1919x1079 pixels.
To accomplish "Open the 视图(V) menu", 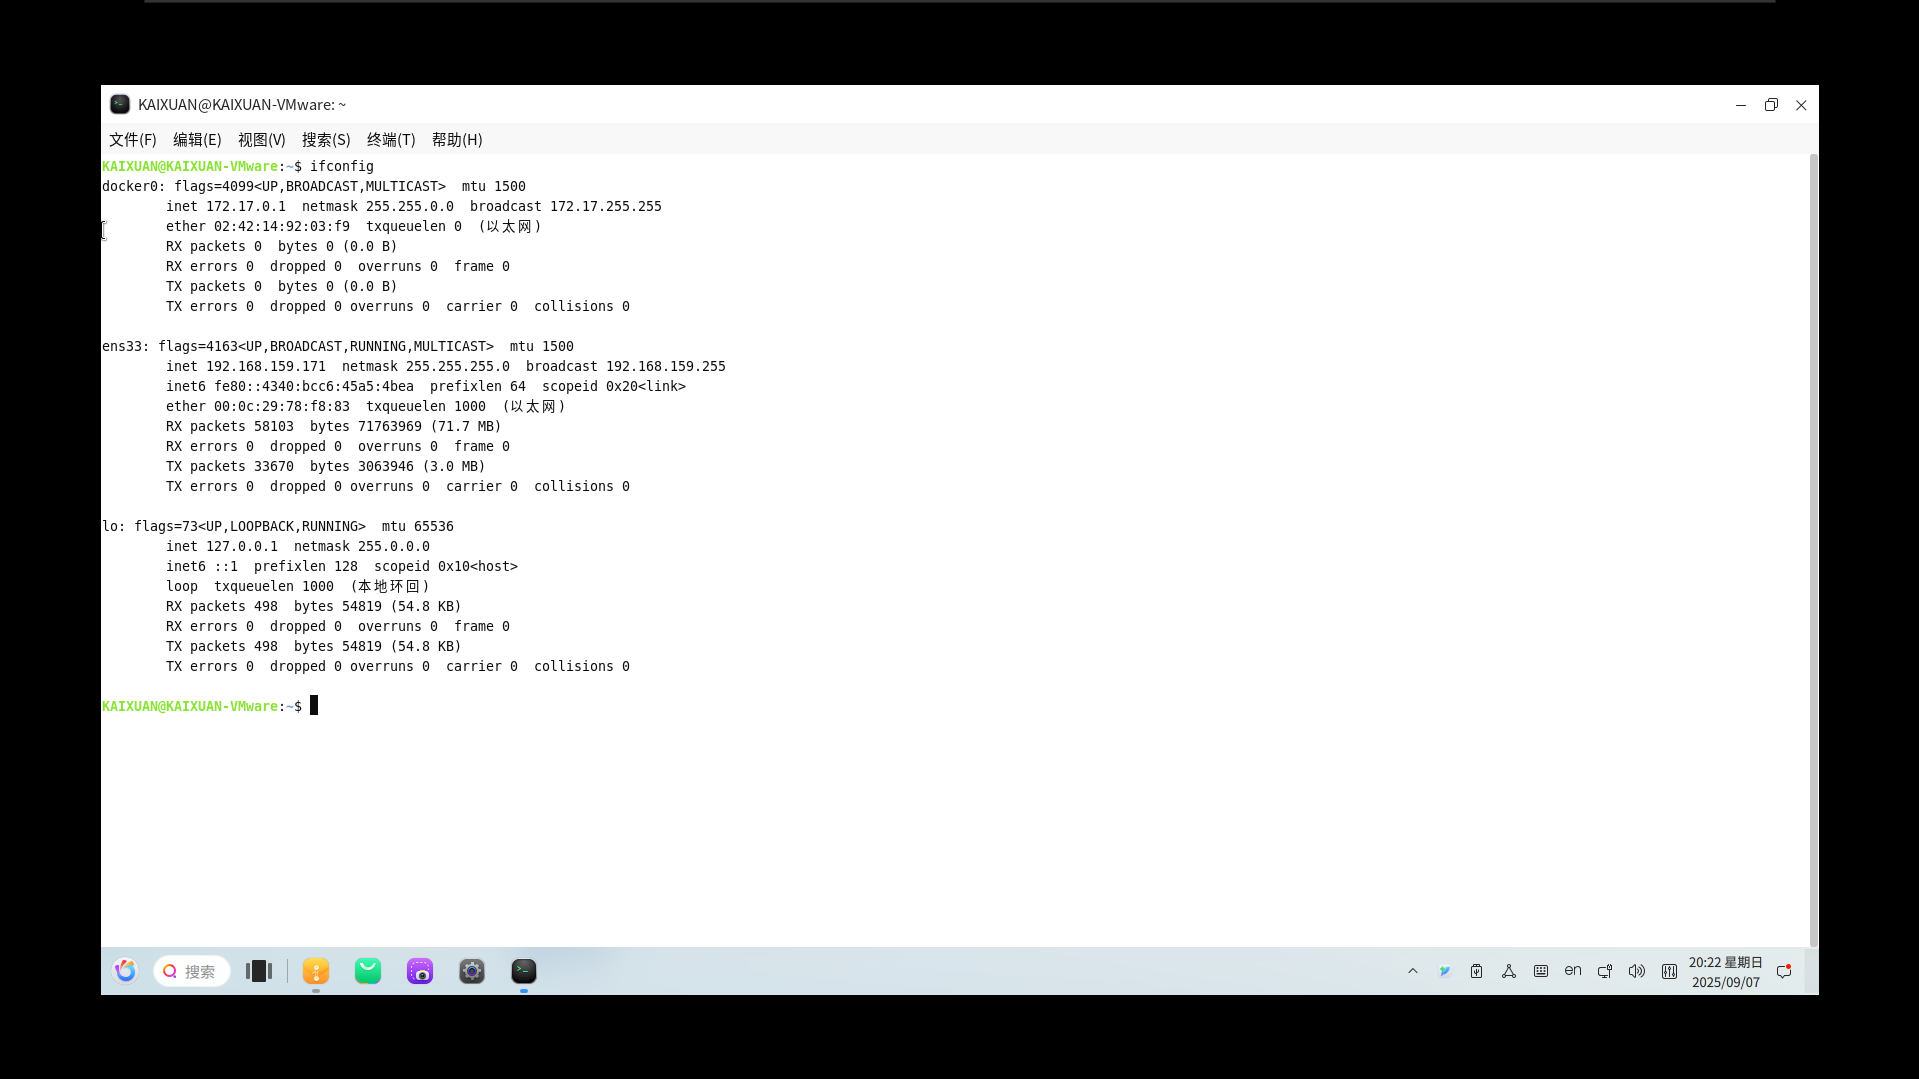I will point(261,140).
